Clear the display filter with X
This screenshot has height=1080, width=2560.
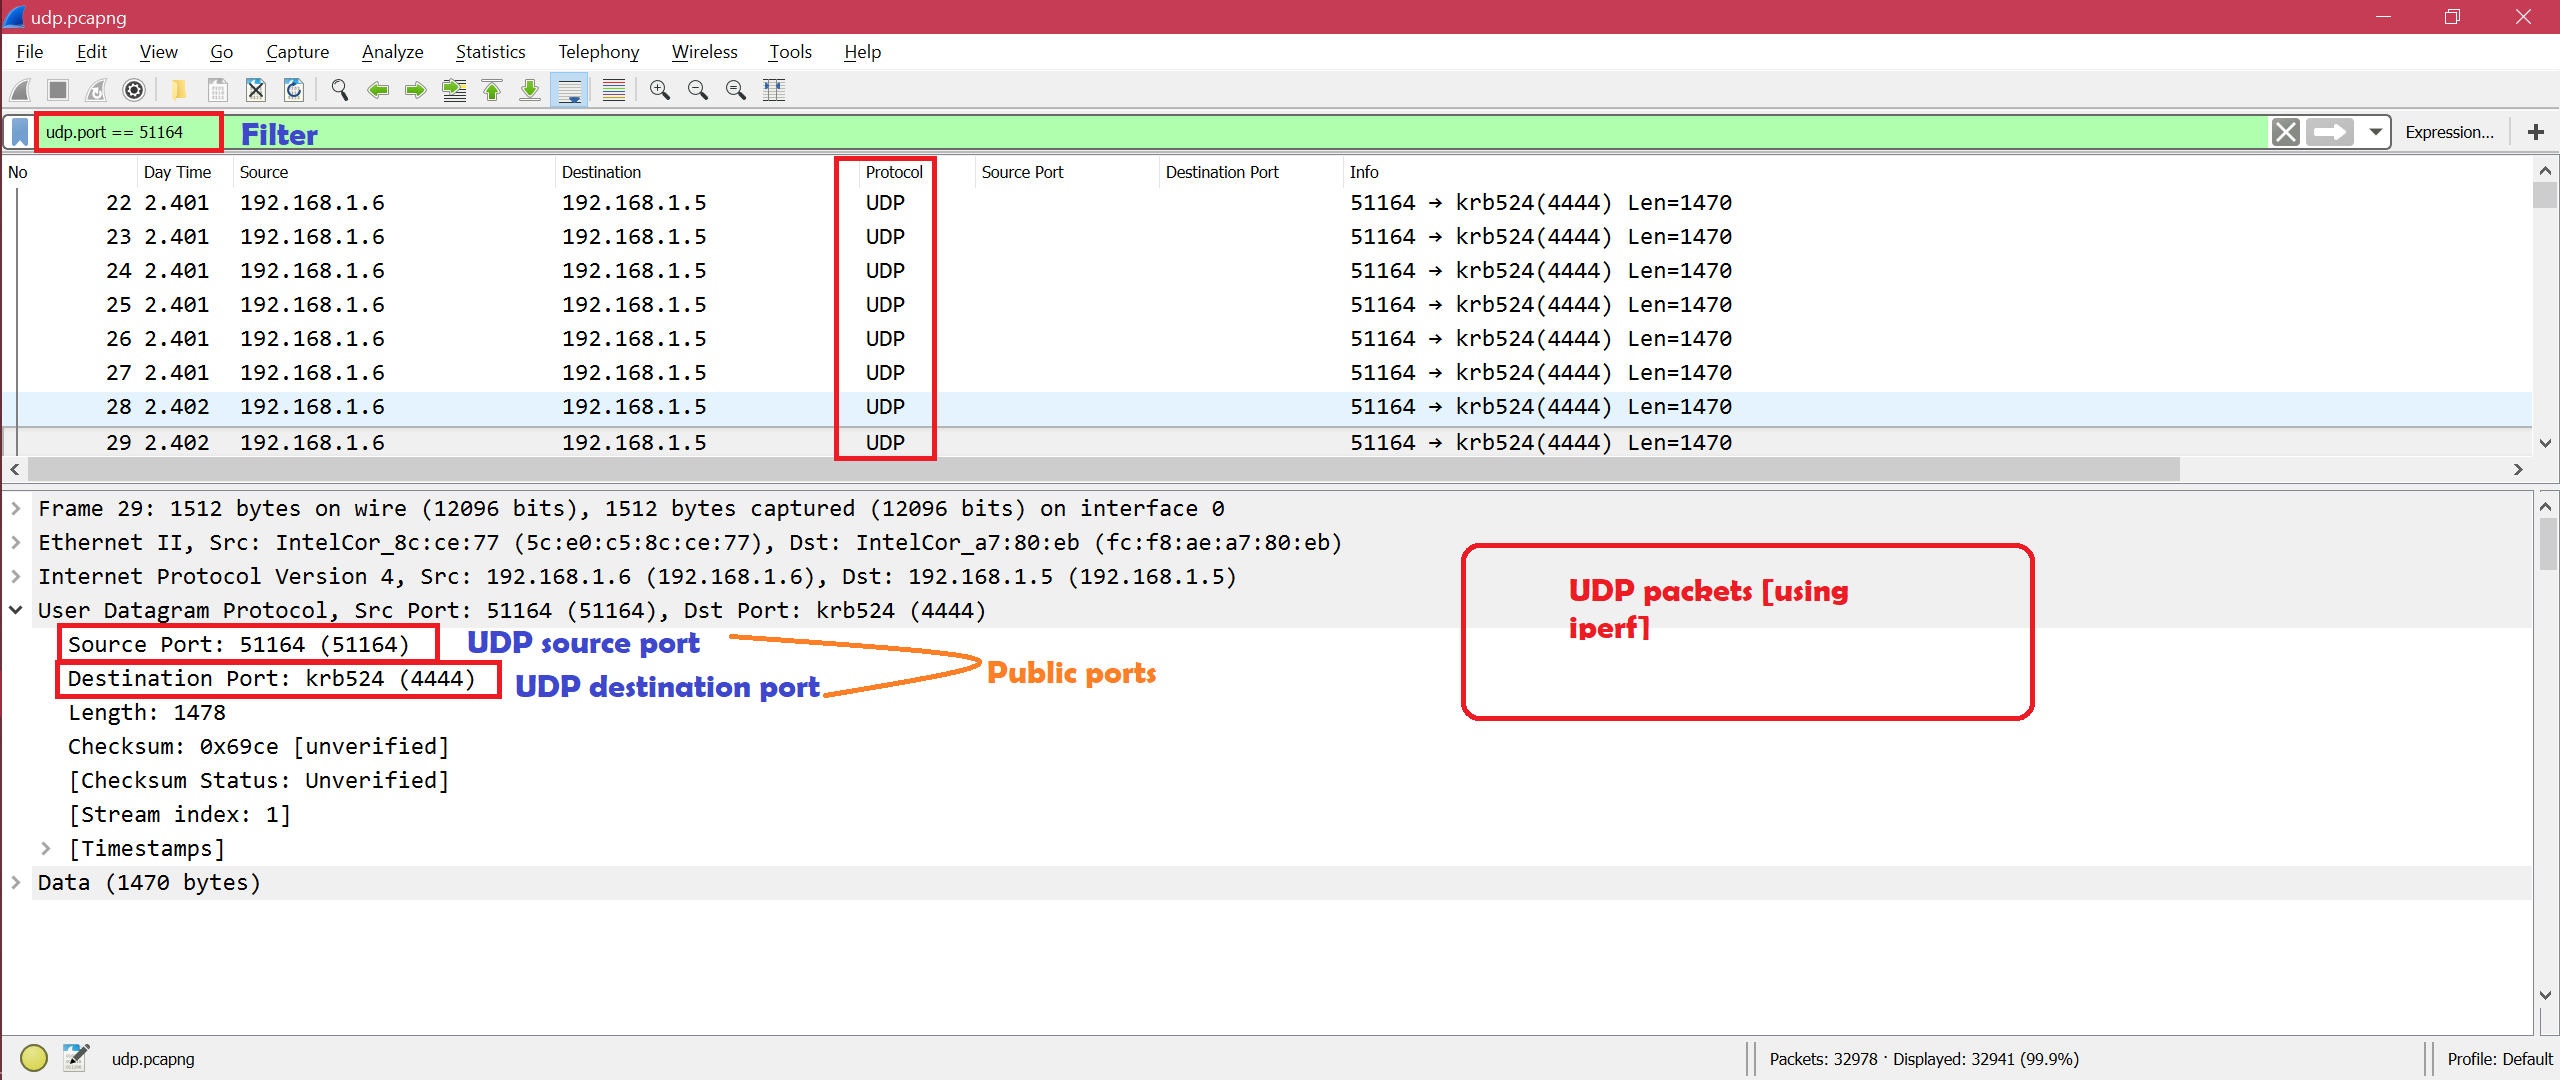2286,132
